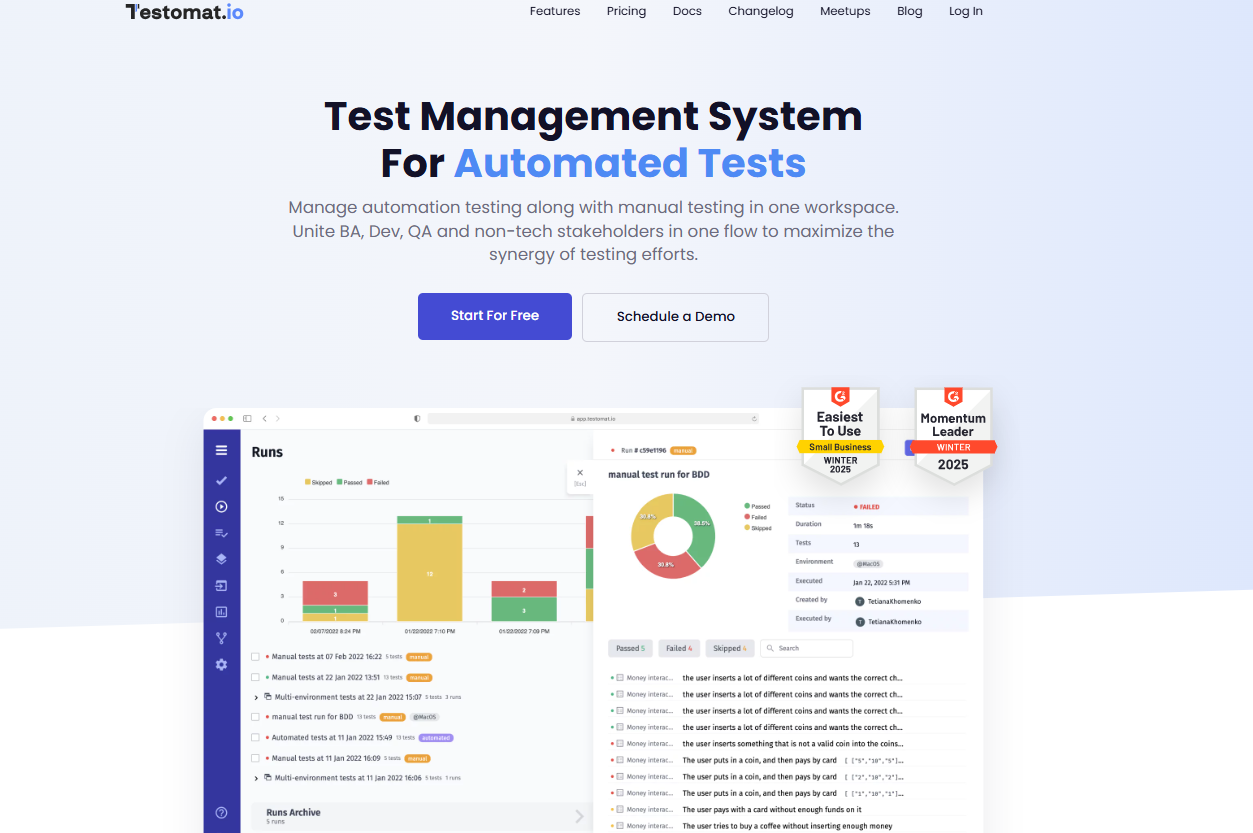Open the hamburger menu in the sidebar
The width and height of the screenshot is (1253, 833).
[221, 450]
